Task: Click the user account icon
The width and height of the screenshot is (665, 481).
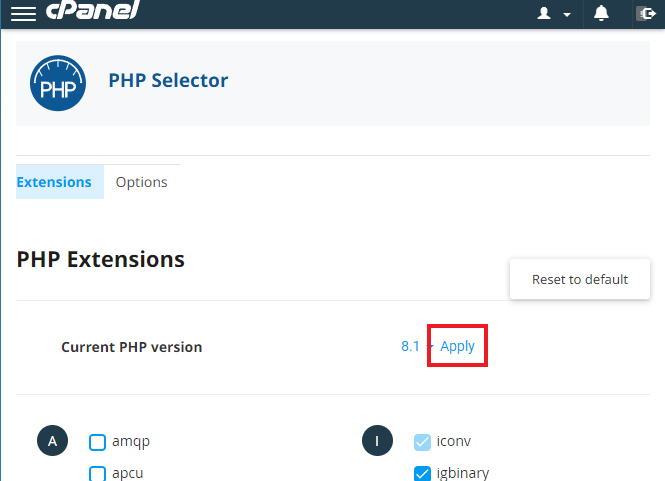Action: coord(545,13)
